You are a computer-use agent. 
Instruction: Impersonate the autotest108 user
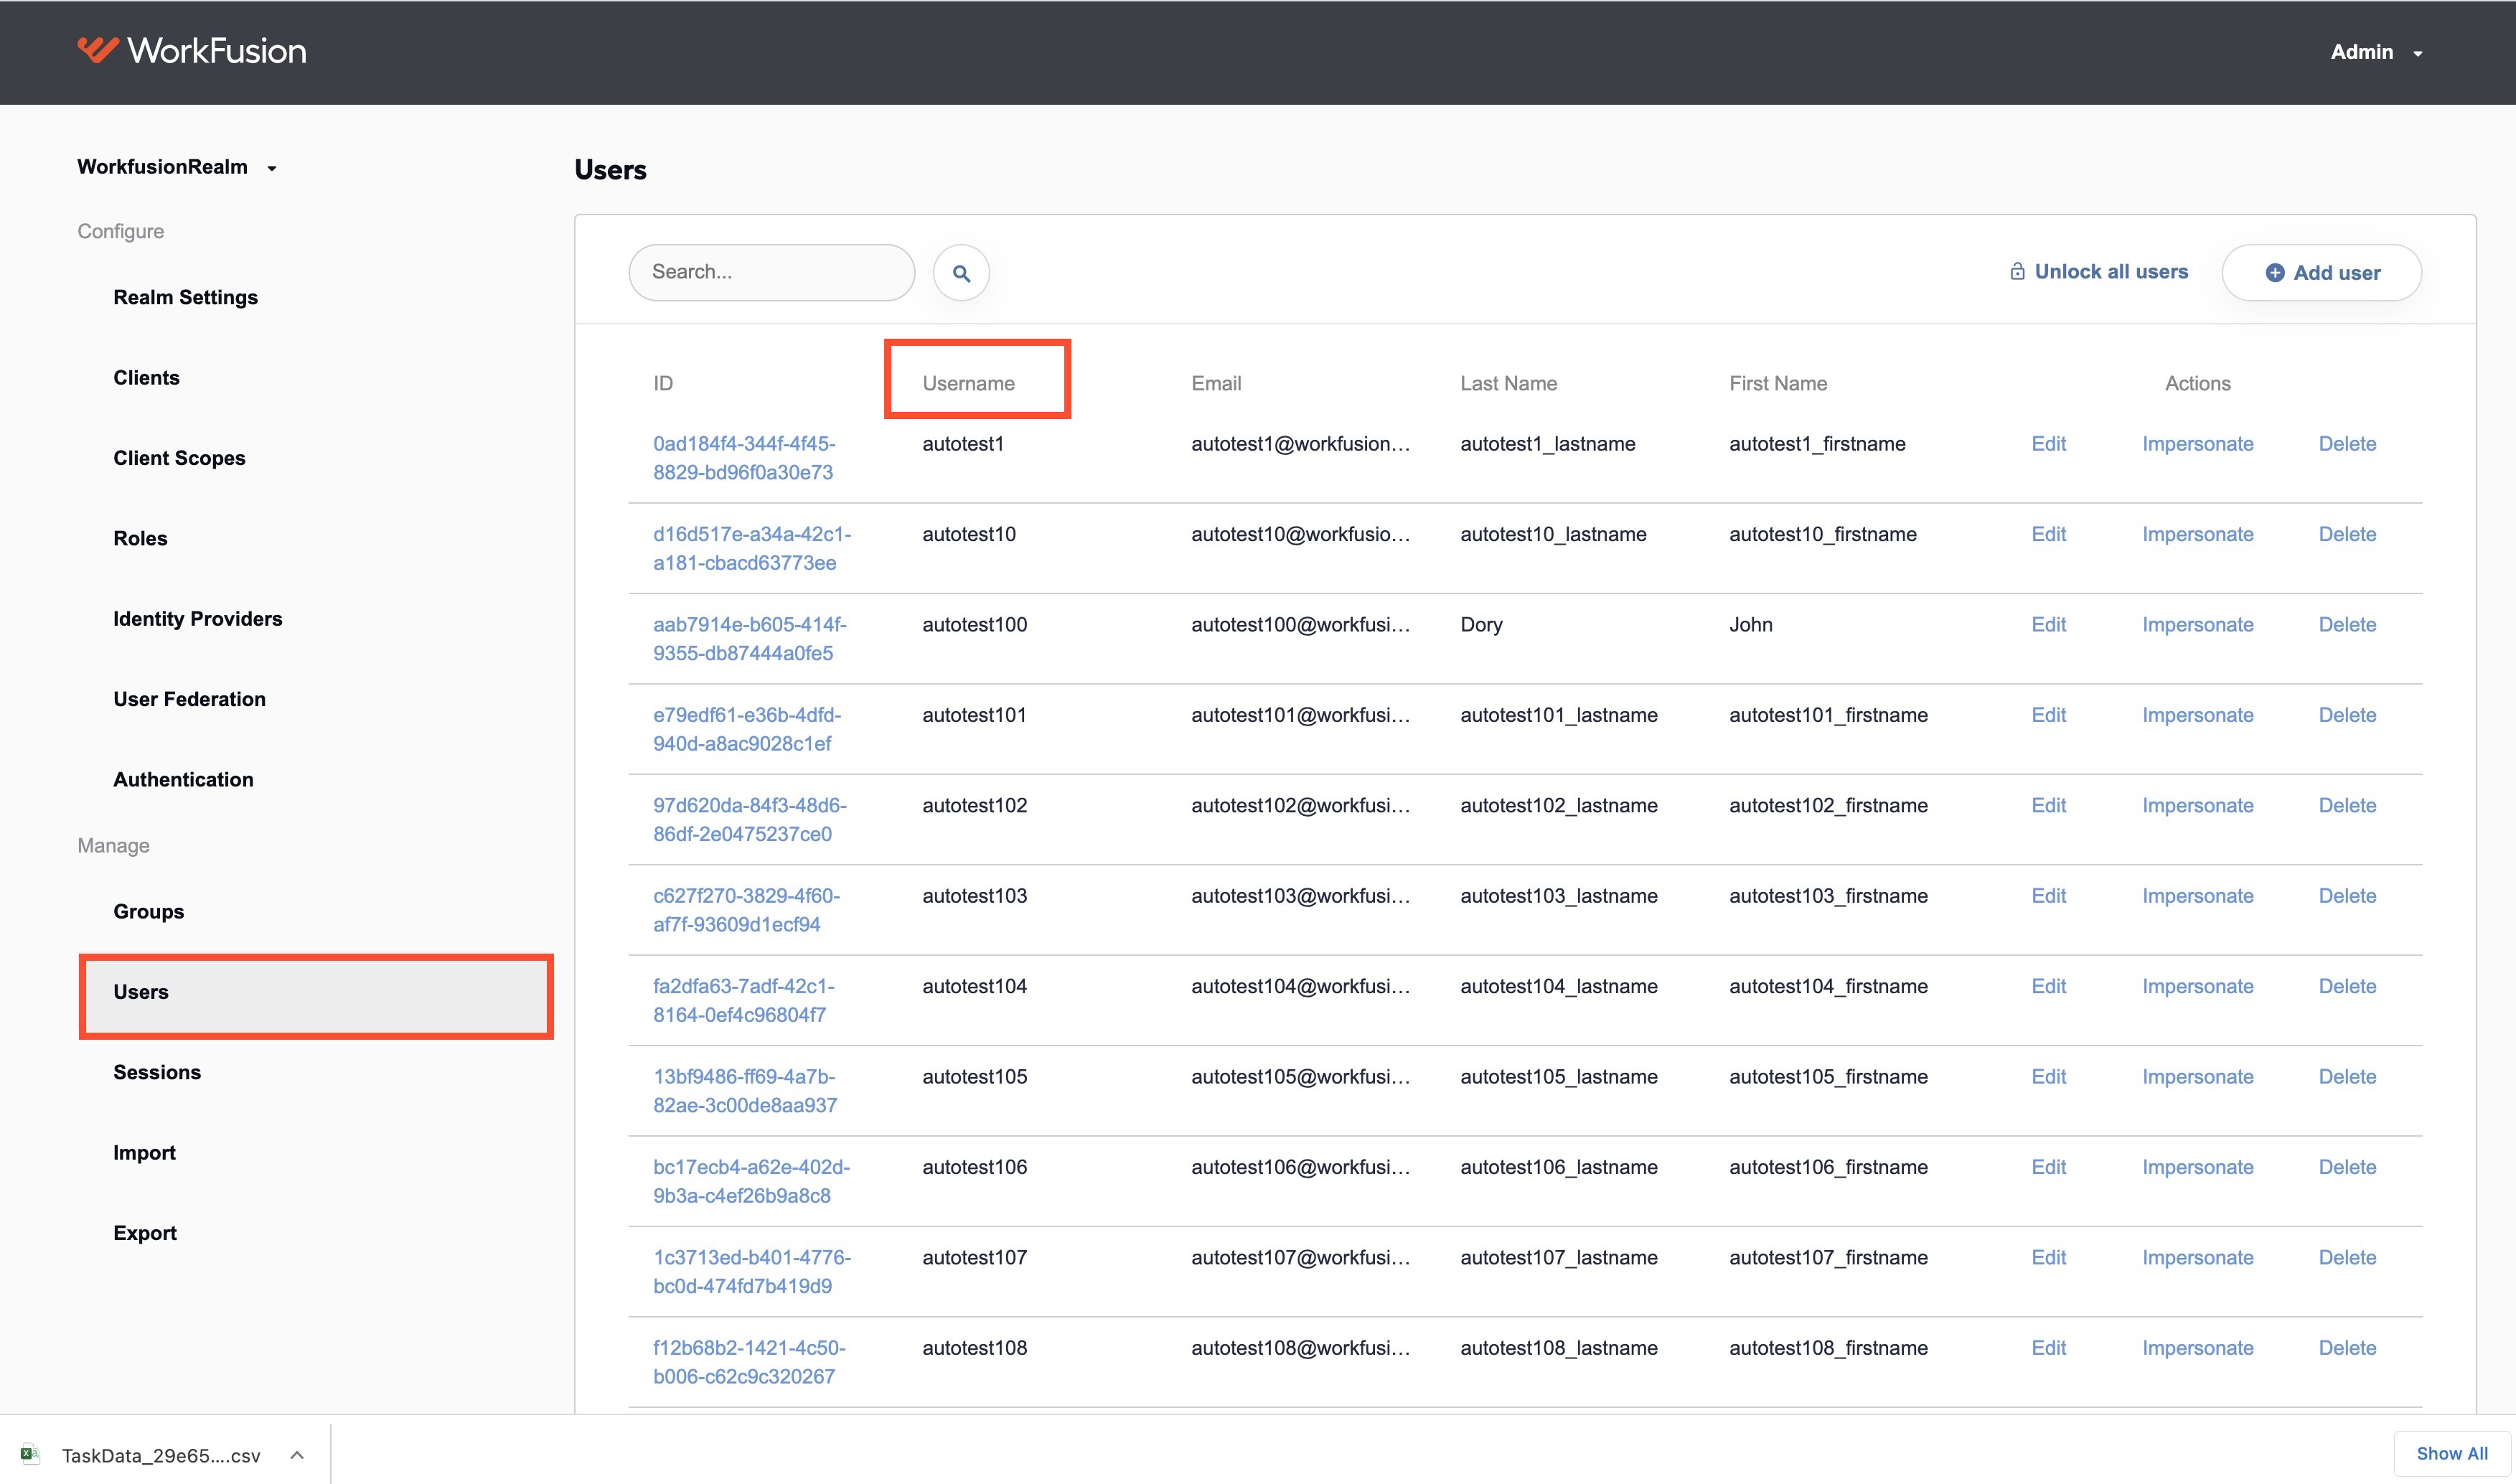2197,1348
